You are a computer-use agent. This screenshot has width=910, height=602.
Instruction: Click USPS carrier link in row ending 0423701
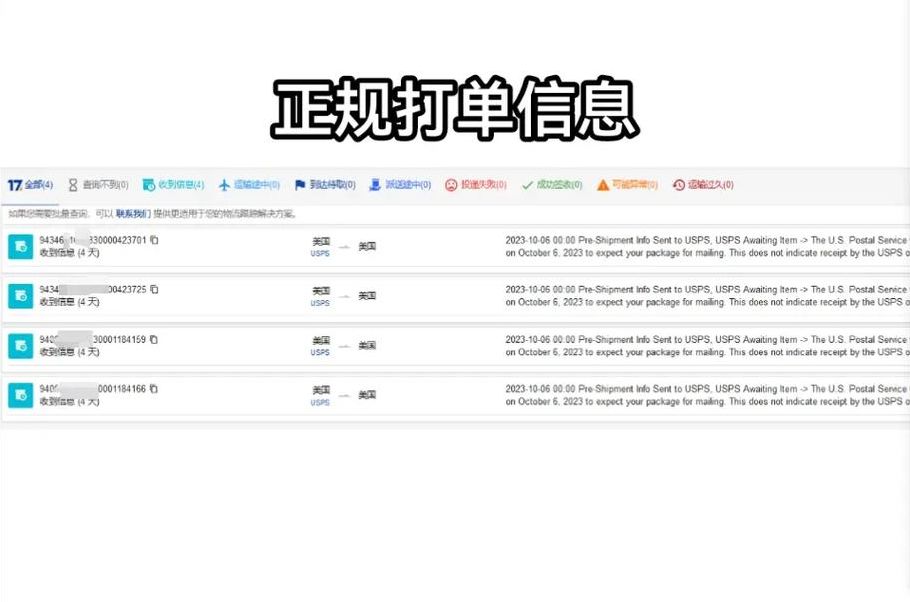320,254
